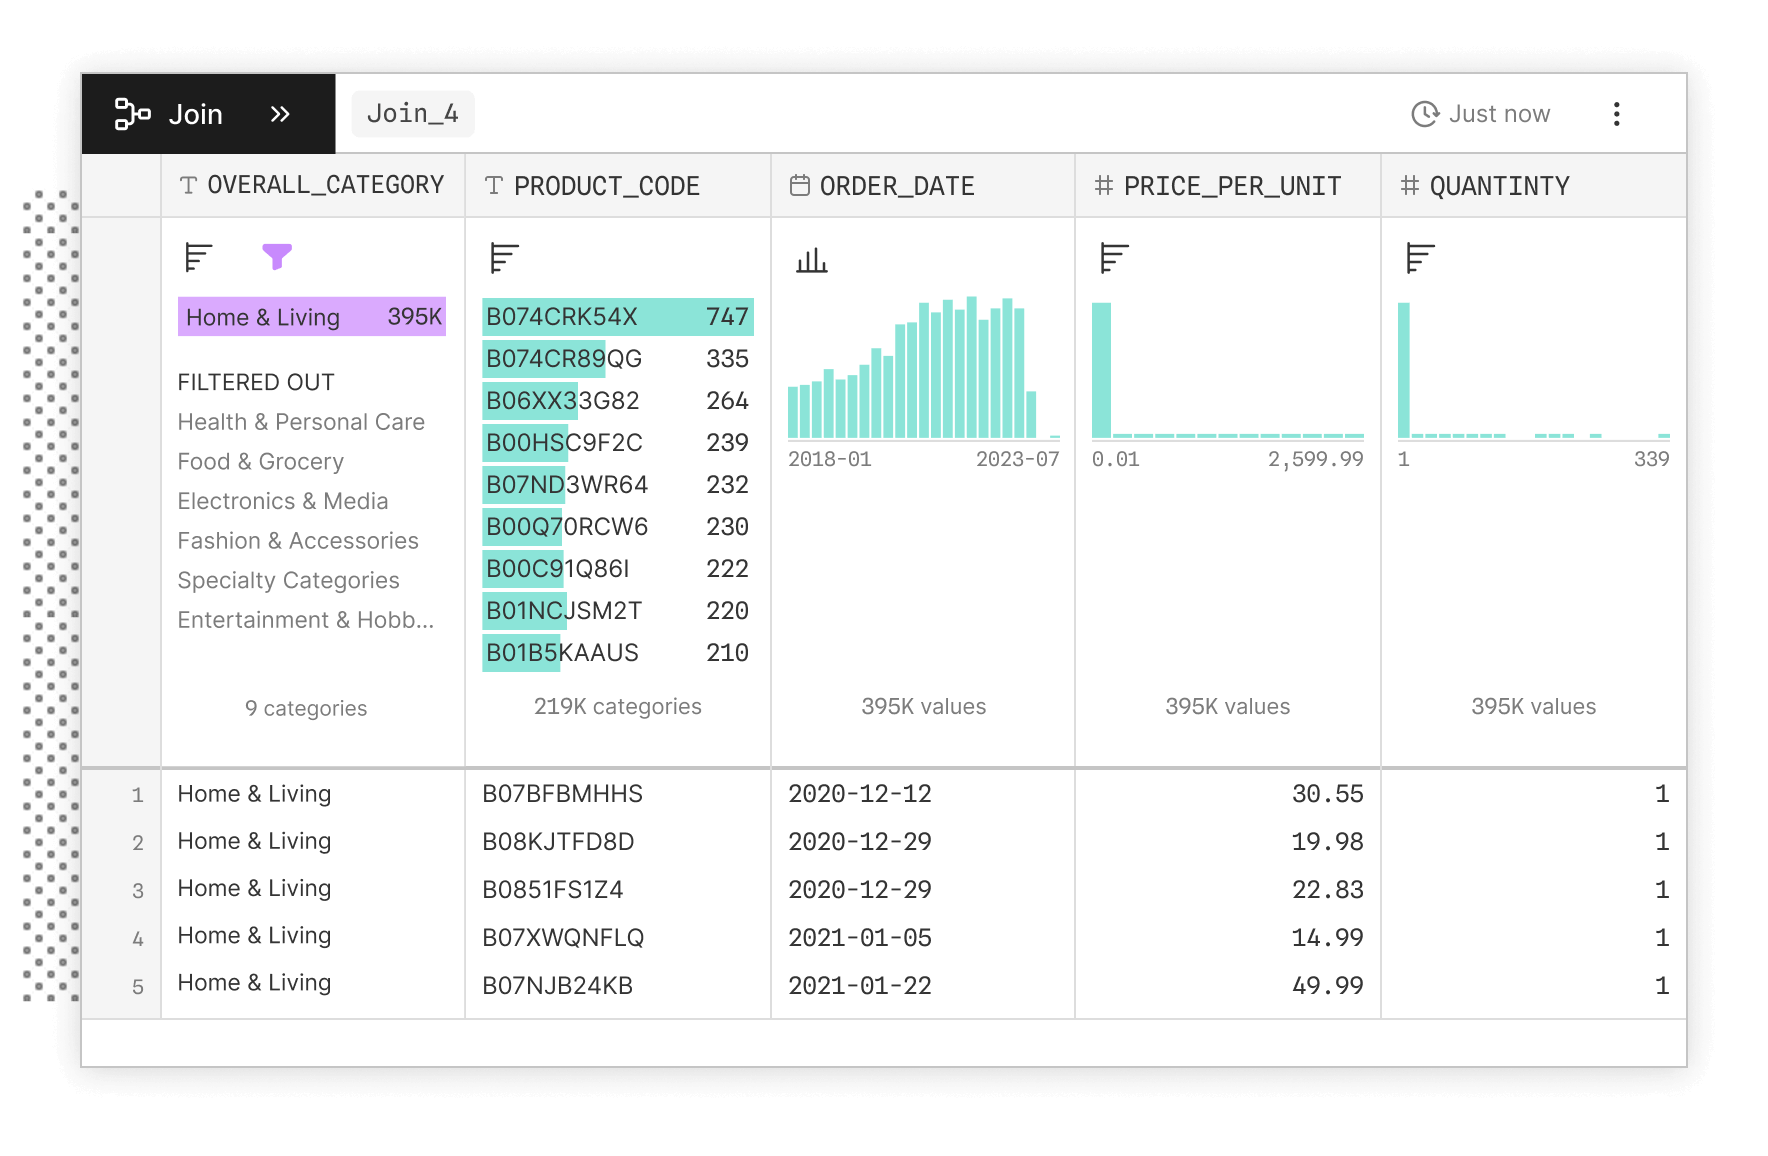The image size is (1768, 1156).
Task: Include the filtered Food & Grocery category
Action: tap(260, 462)
